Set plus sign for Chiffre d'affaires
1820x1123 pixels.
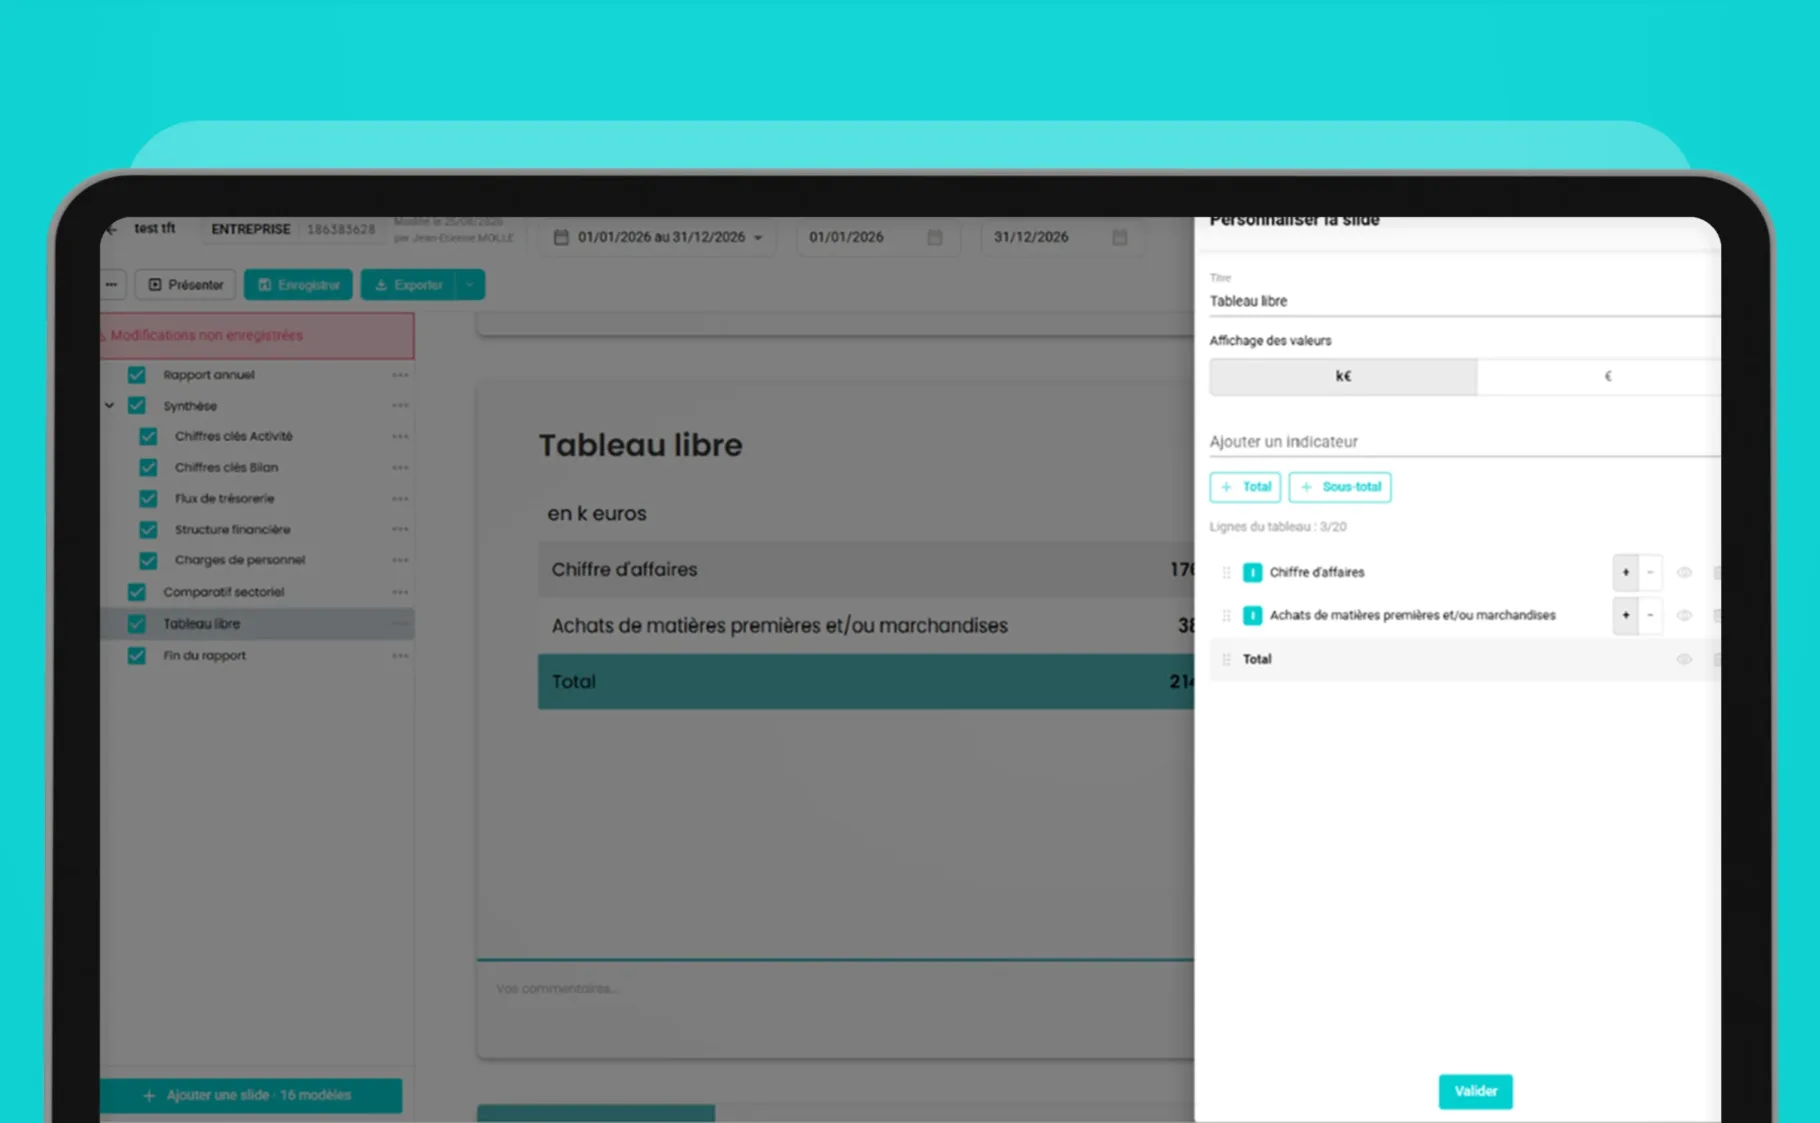pos(1626,573)
